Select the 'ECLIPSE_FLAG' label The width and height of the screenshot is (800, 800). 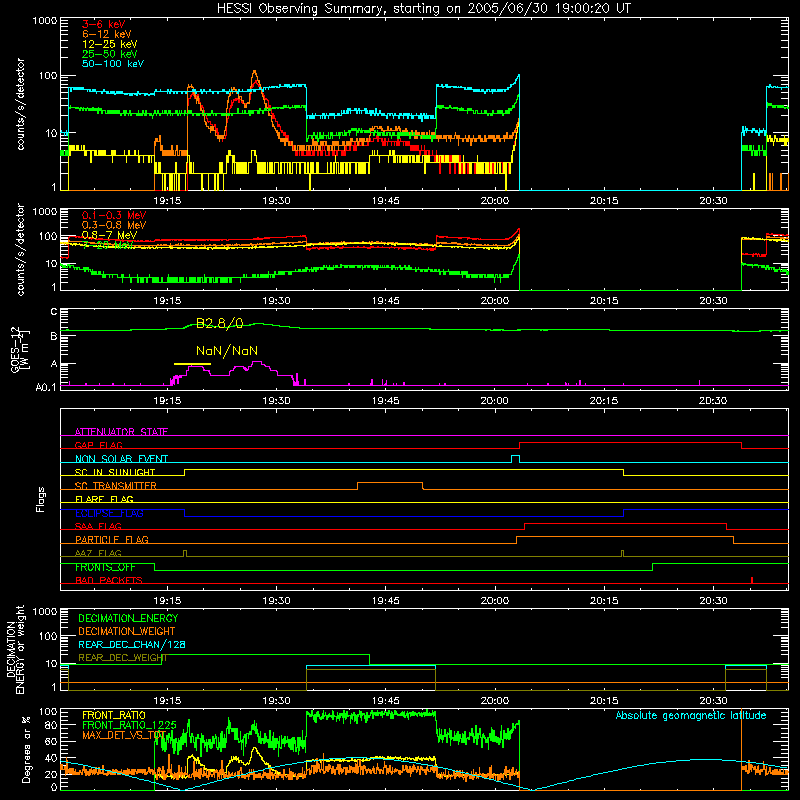click(x=109, y=513)
